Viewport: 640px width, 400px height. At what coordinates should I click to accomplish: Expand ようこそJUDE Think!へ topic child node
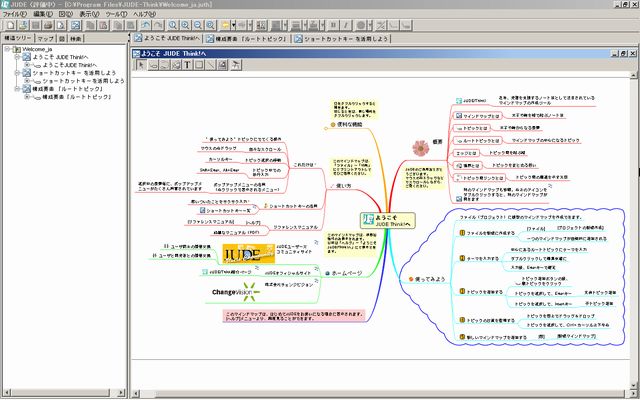tap(27, 65)
